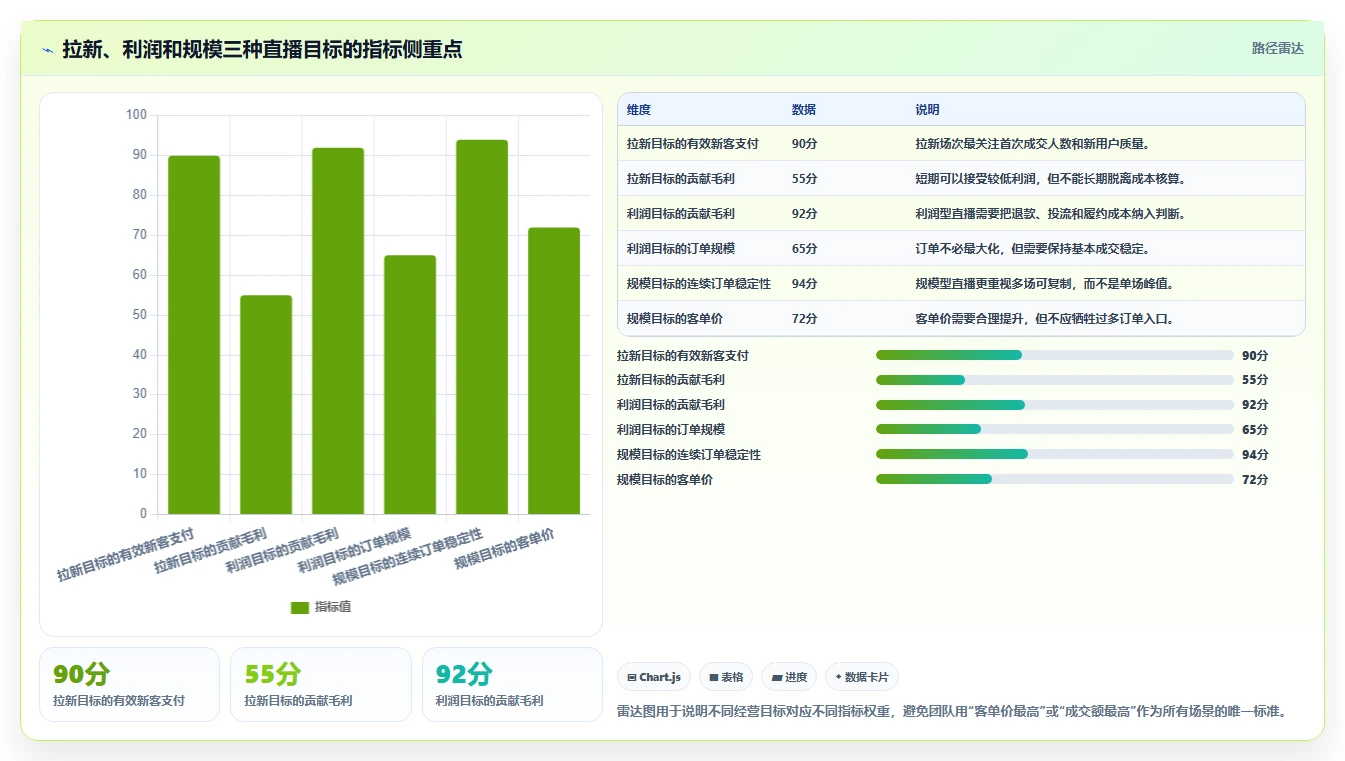
Task: Open the 90分 data card
Action: (x=129, y=684)
